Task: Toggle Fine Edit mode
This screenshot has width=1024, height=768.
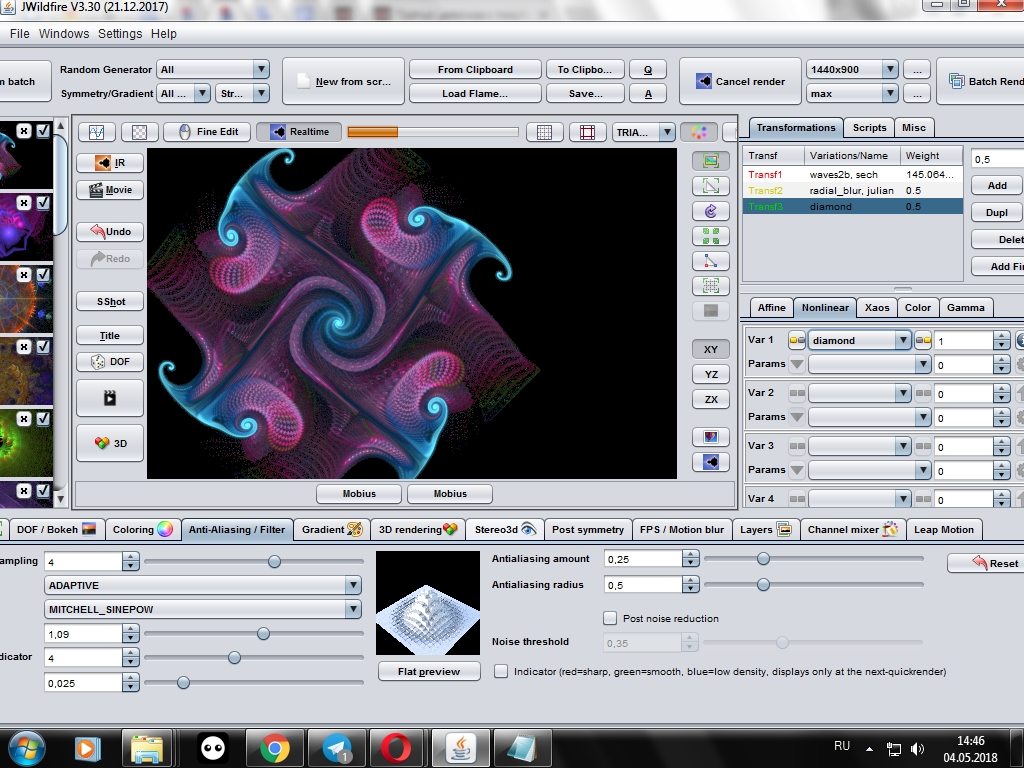Action: click(x=208, y=132)
